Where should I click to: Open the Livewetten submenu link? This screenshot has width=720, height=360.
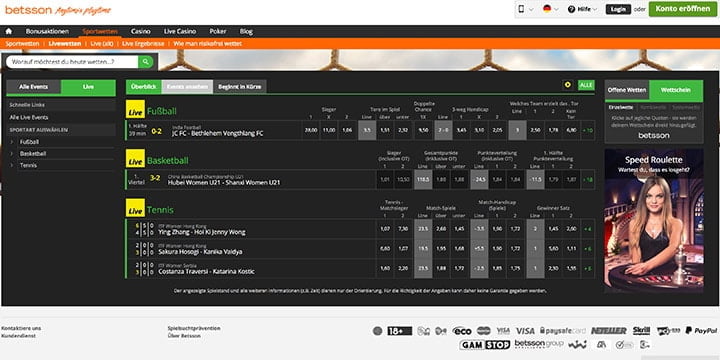(x=65, y=44)
